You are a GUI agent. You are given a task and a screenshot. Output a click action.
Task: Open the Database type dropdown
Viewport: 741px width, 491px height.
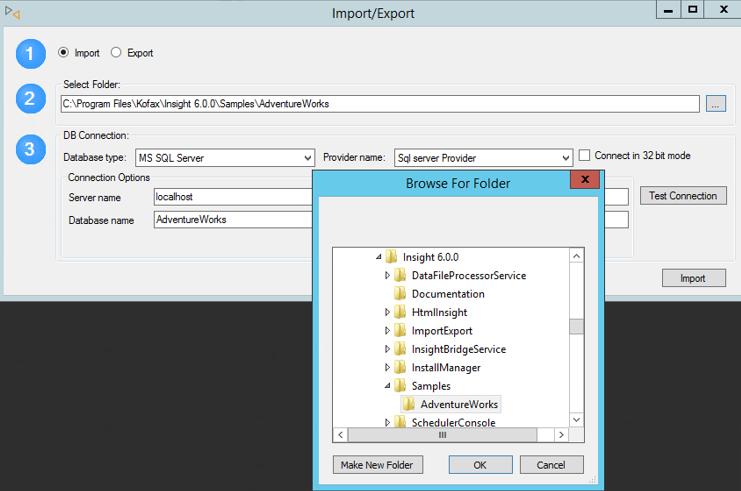point(225,158)
